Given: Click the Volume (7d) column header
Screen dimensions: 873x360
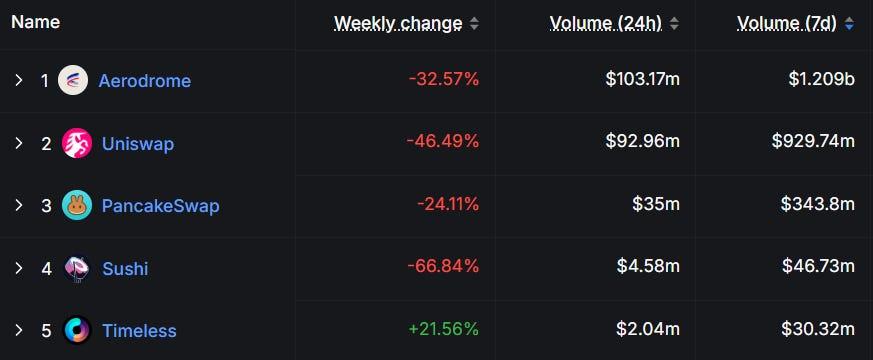Looking at the screenshot, I should [x=787, y=23].
